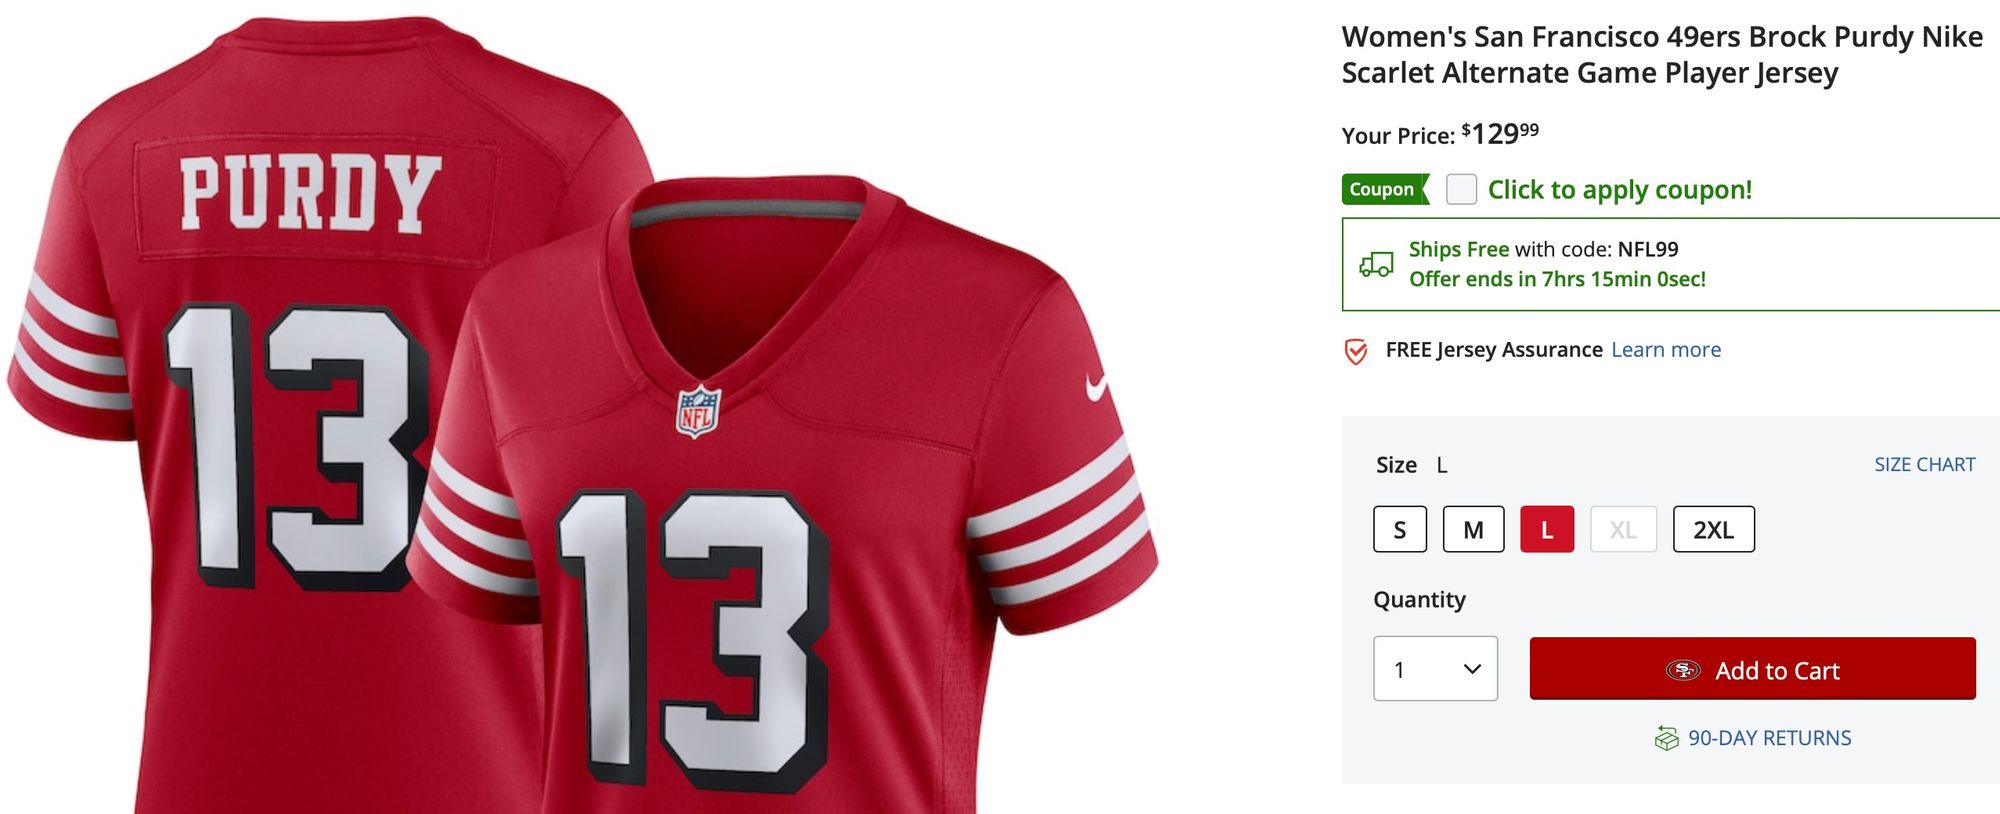Image resolution: width=2000 pixels, height=814 pixels.
Task: Select size M
Action: tap(1473, 530)
